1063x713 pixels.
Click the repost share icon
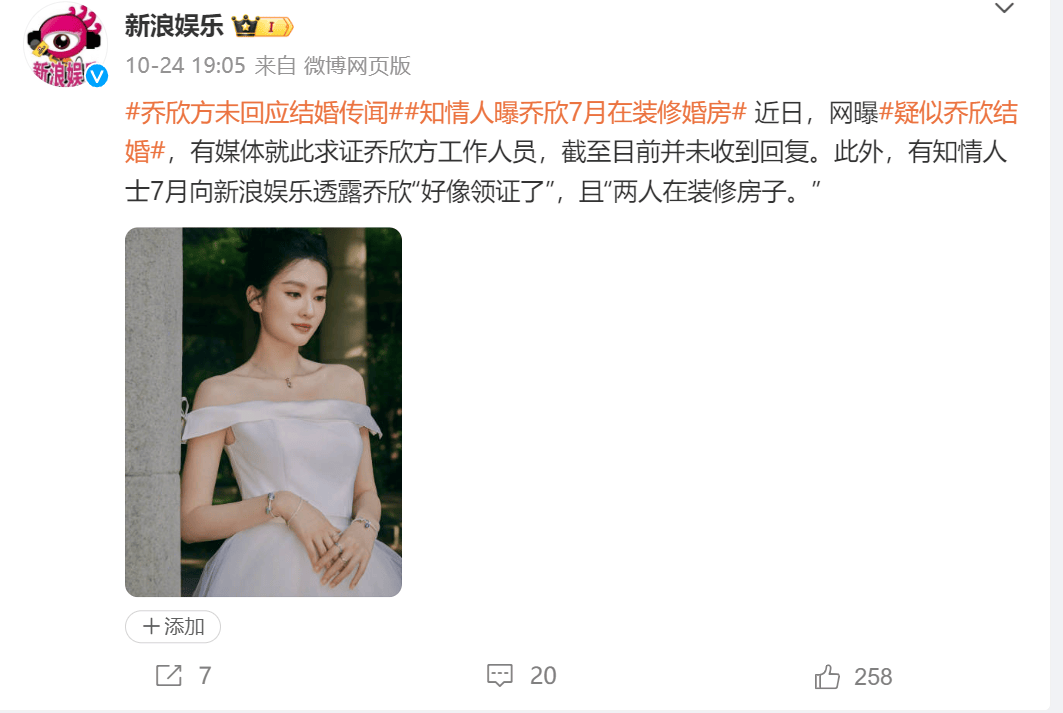[169, 676]
